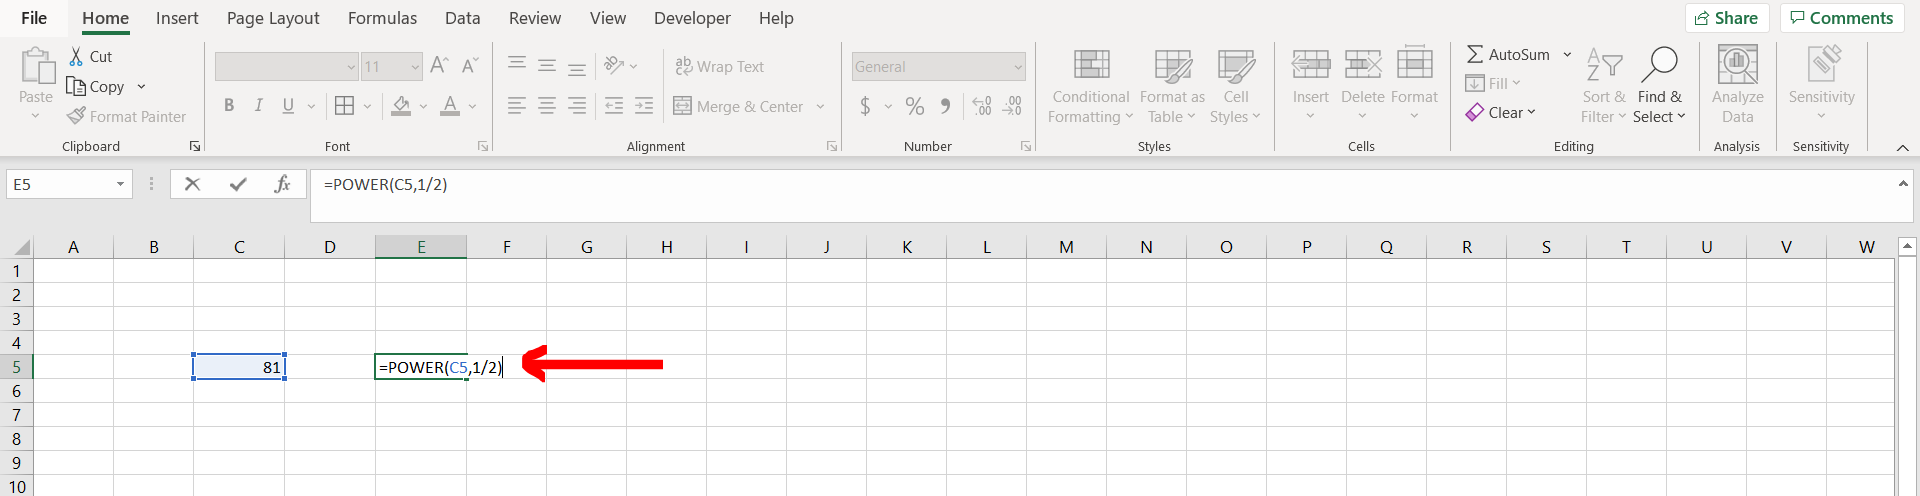Toggle Italic formatting
This screenshot has height=496, width=1920.
point(258,106)
